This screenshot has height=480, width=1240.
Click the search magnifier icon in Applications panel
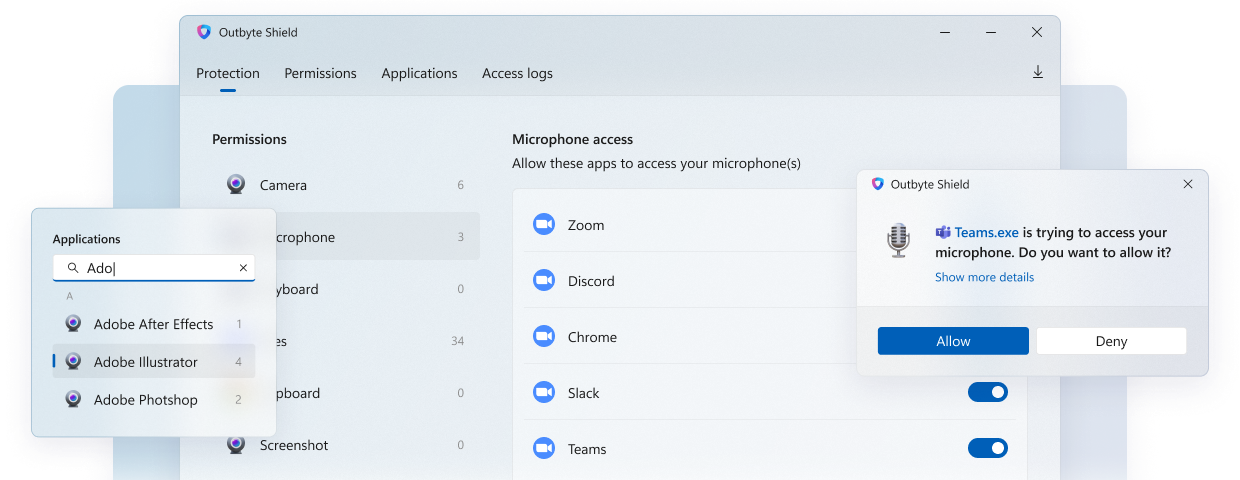tap(73, 268)
